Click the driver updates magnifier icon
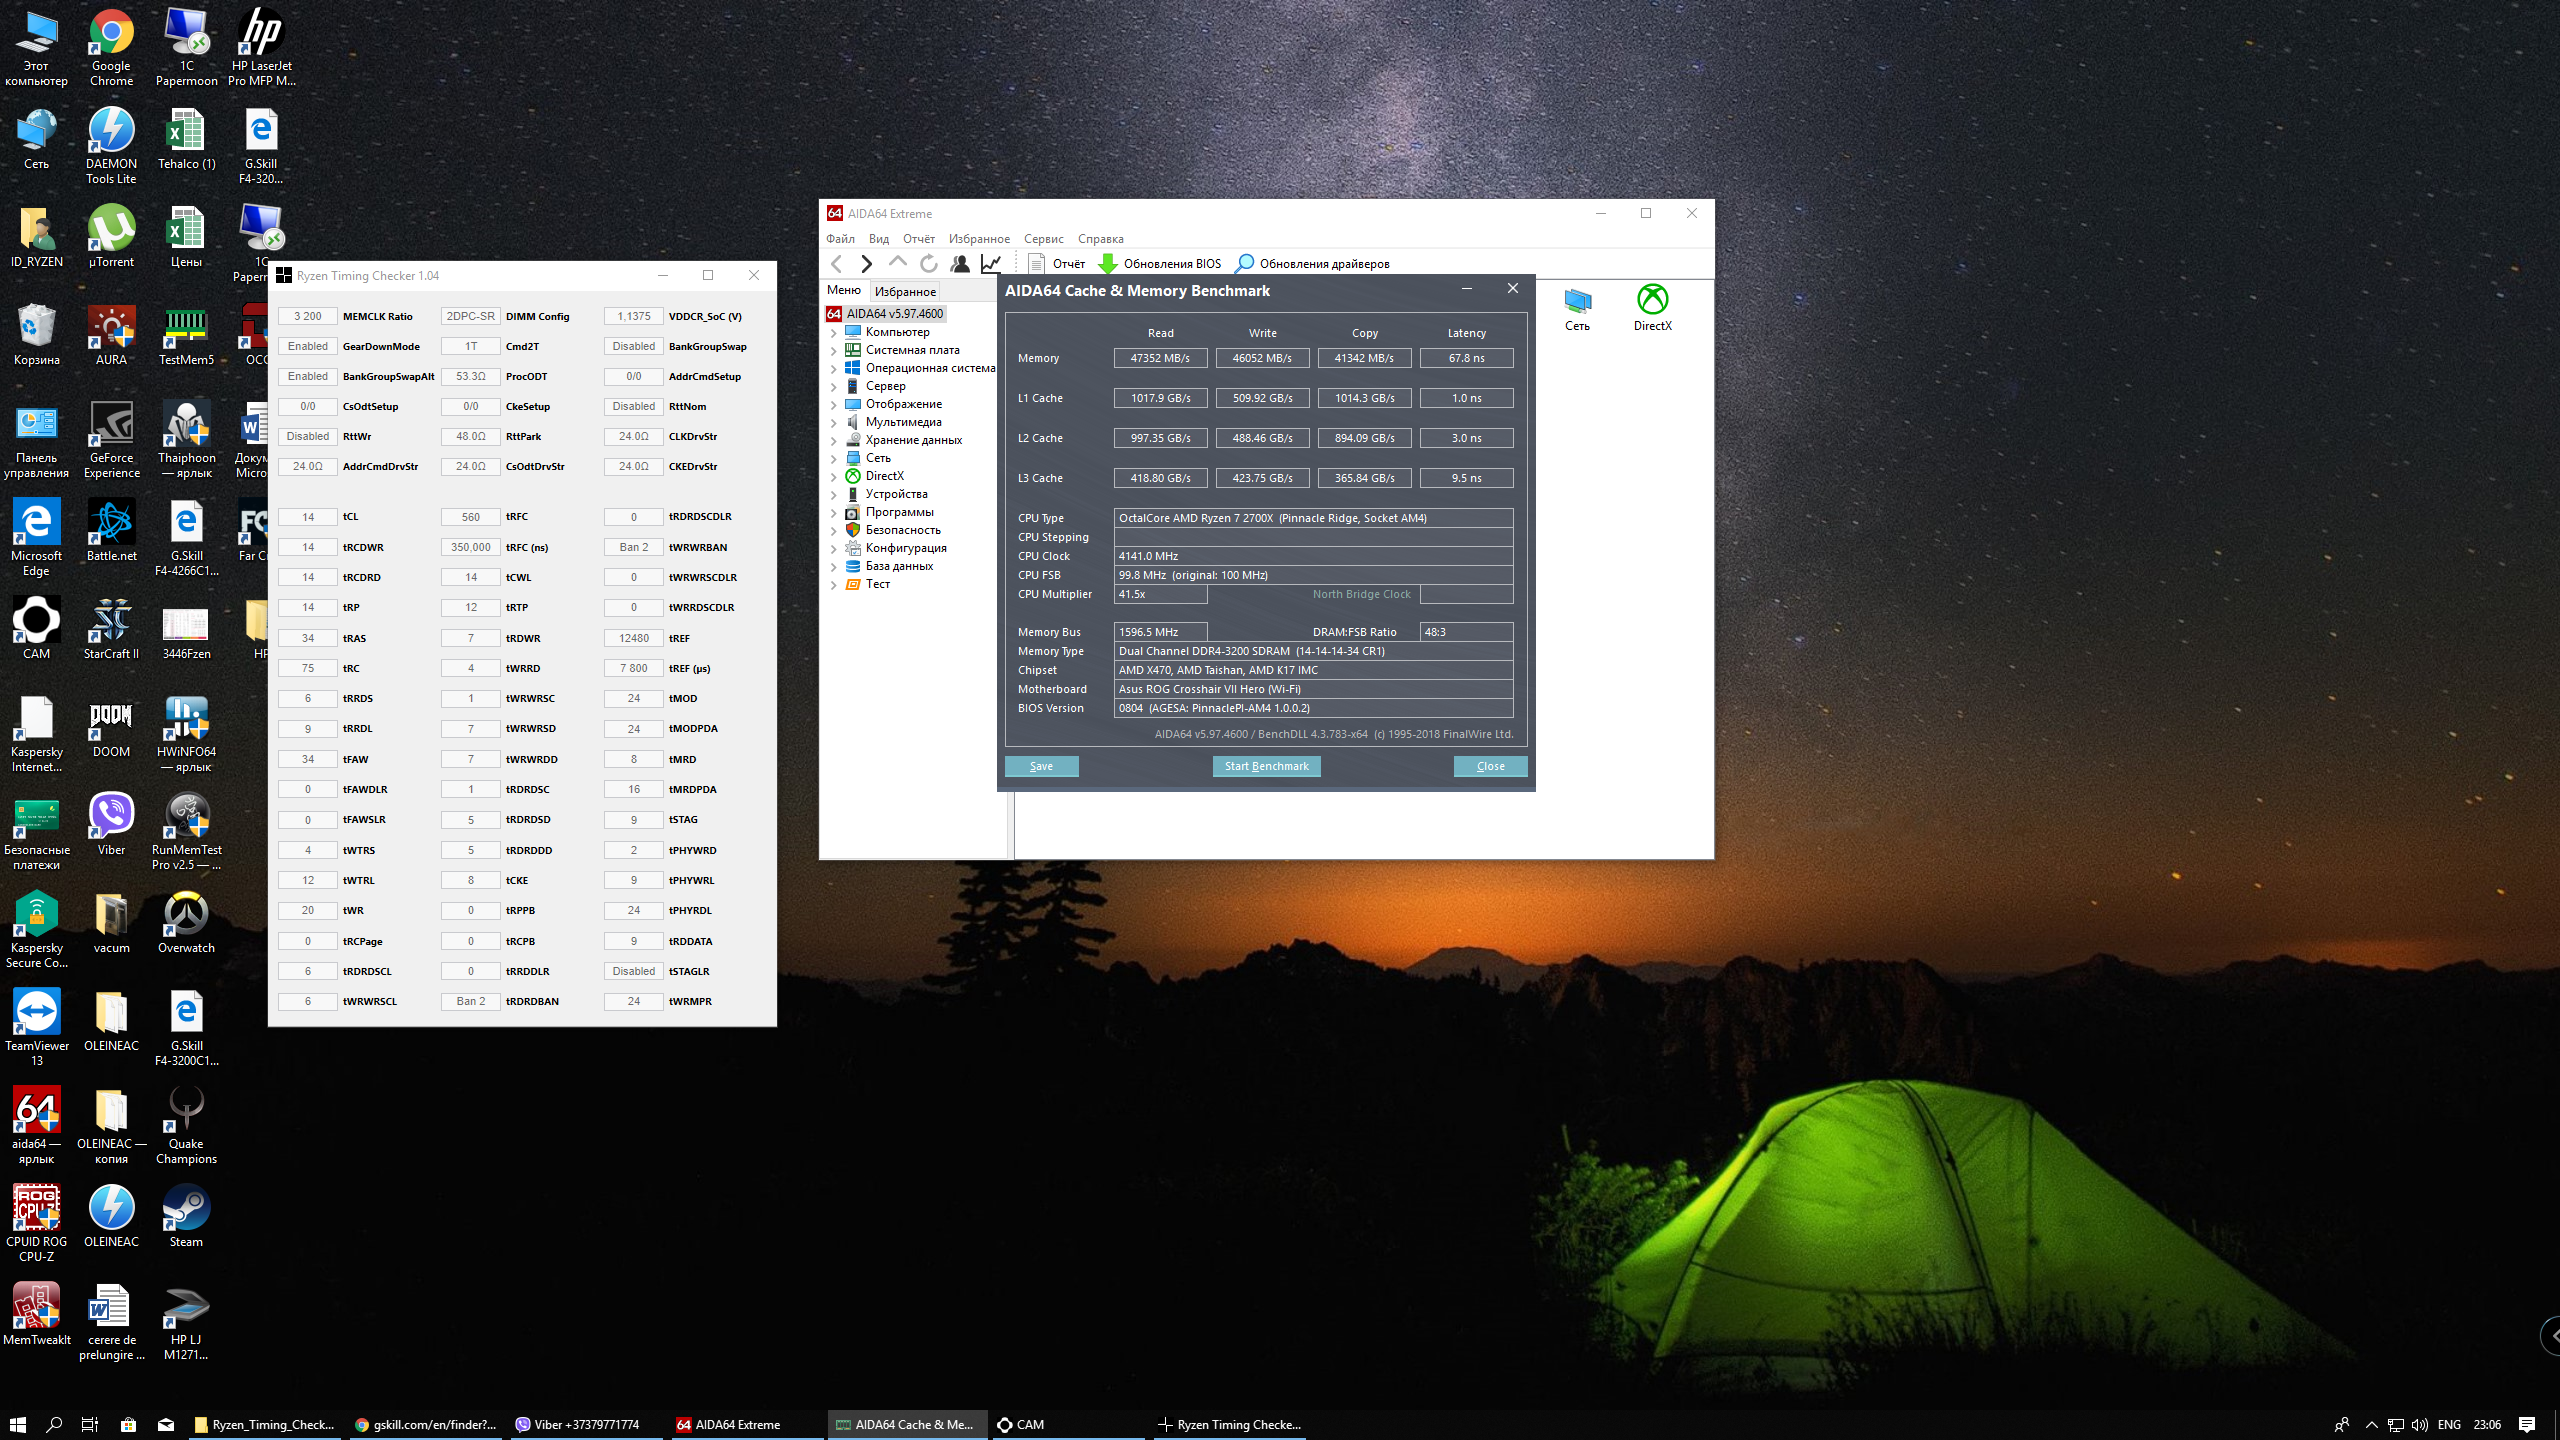The image size is (2560, 1440). [1244, 264]
